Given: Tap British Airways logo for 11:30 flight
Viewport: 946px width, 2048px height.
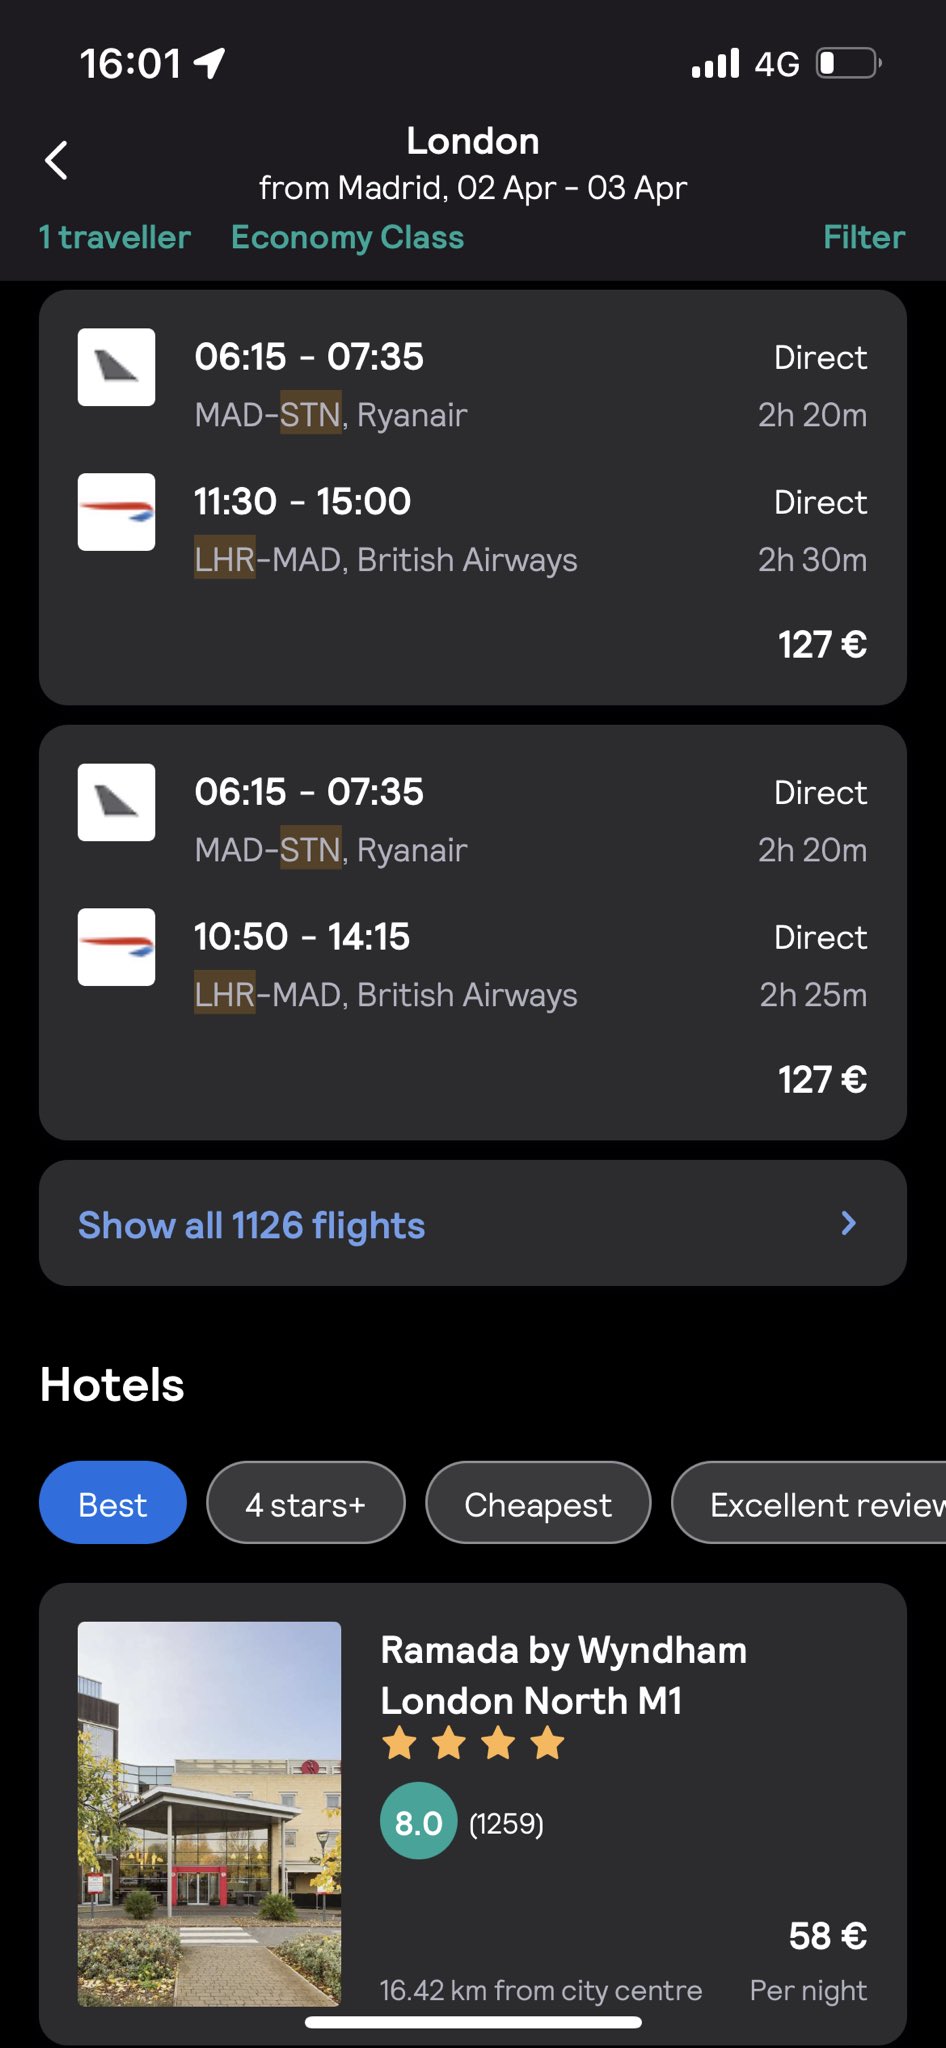Looking at the screenshot, I should tap(116, 512).
